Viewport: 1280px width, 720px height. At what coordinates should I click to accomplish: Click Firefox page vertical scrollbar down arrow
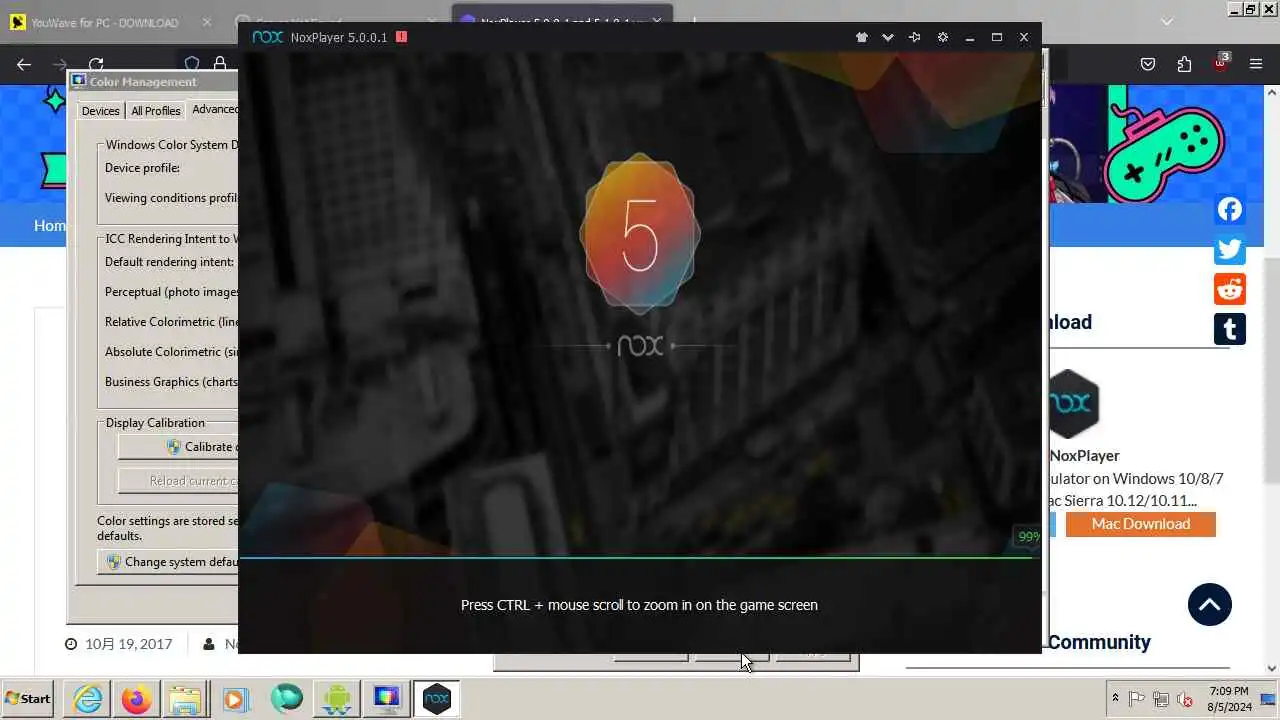(1272, 668)
